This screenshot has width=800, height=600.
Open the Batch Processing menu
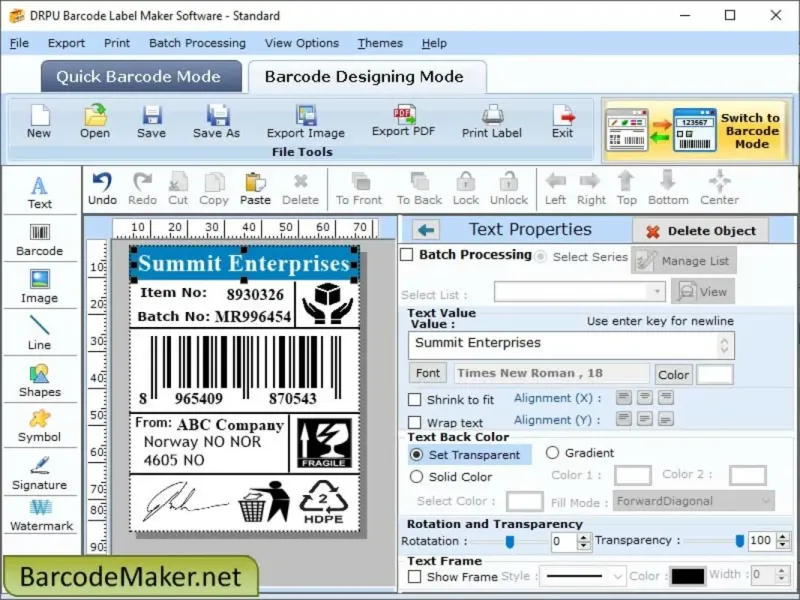tap(197, 43)
